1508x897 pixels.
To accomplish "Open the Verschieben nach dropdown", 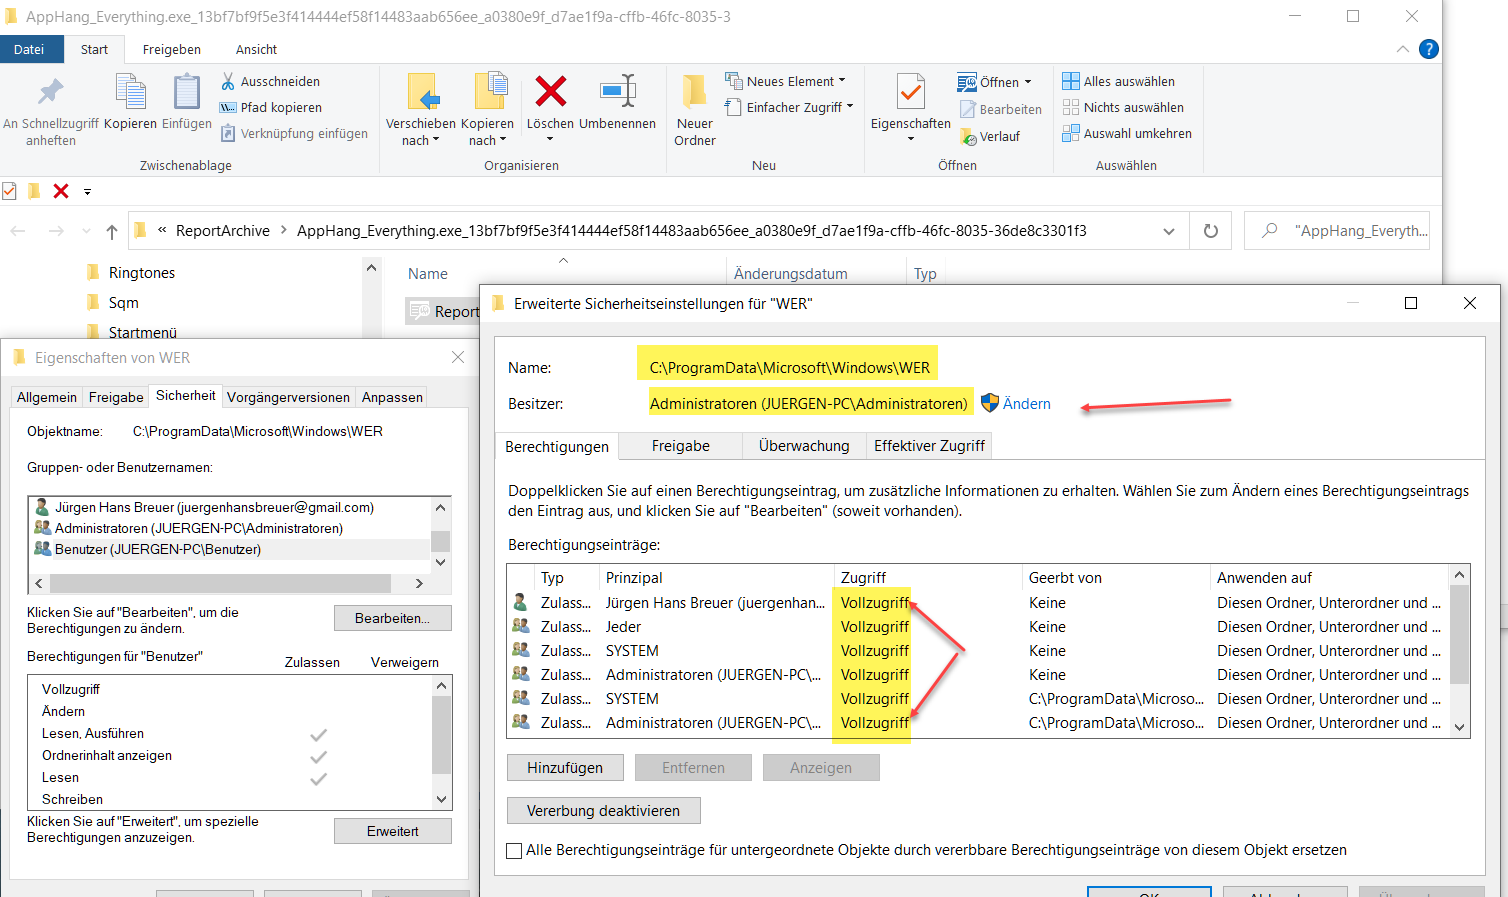I will pyautogui.click(x=420, y=140).
